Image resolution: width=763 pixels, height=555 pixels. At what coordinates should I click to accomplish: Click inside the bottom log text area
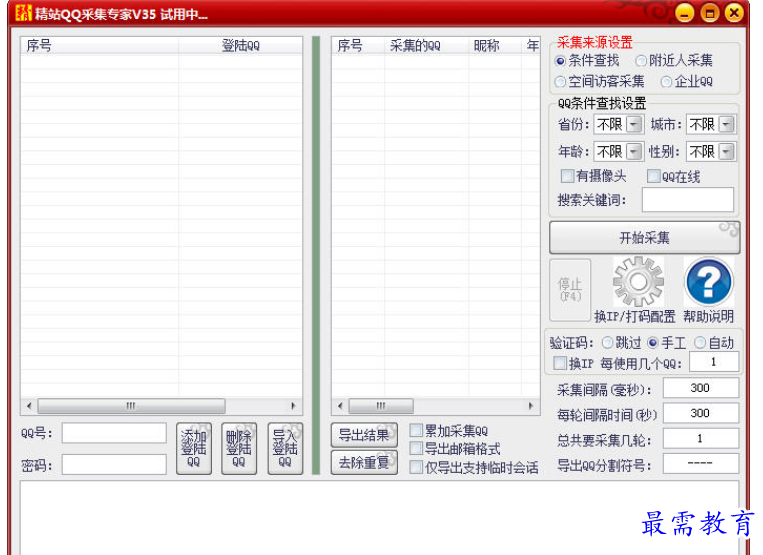[380, 518]
